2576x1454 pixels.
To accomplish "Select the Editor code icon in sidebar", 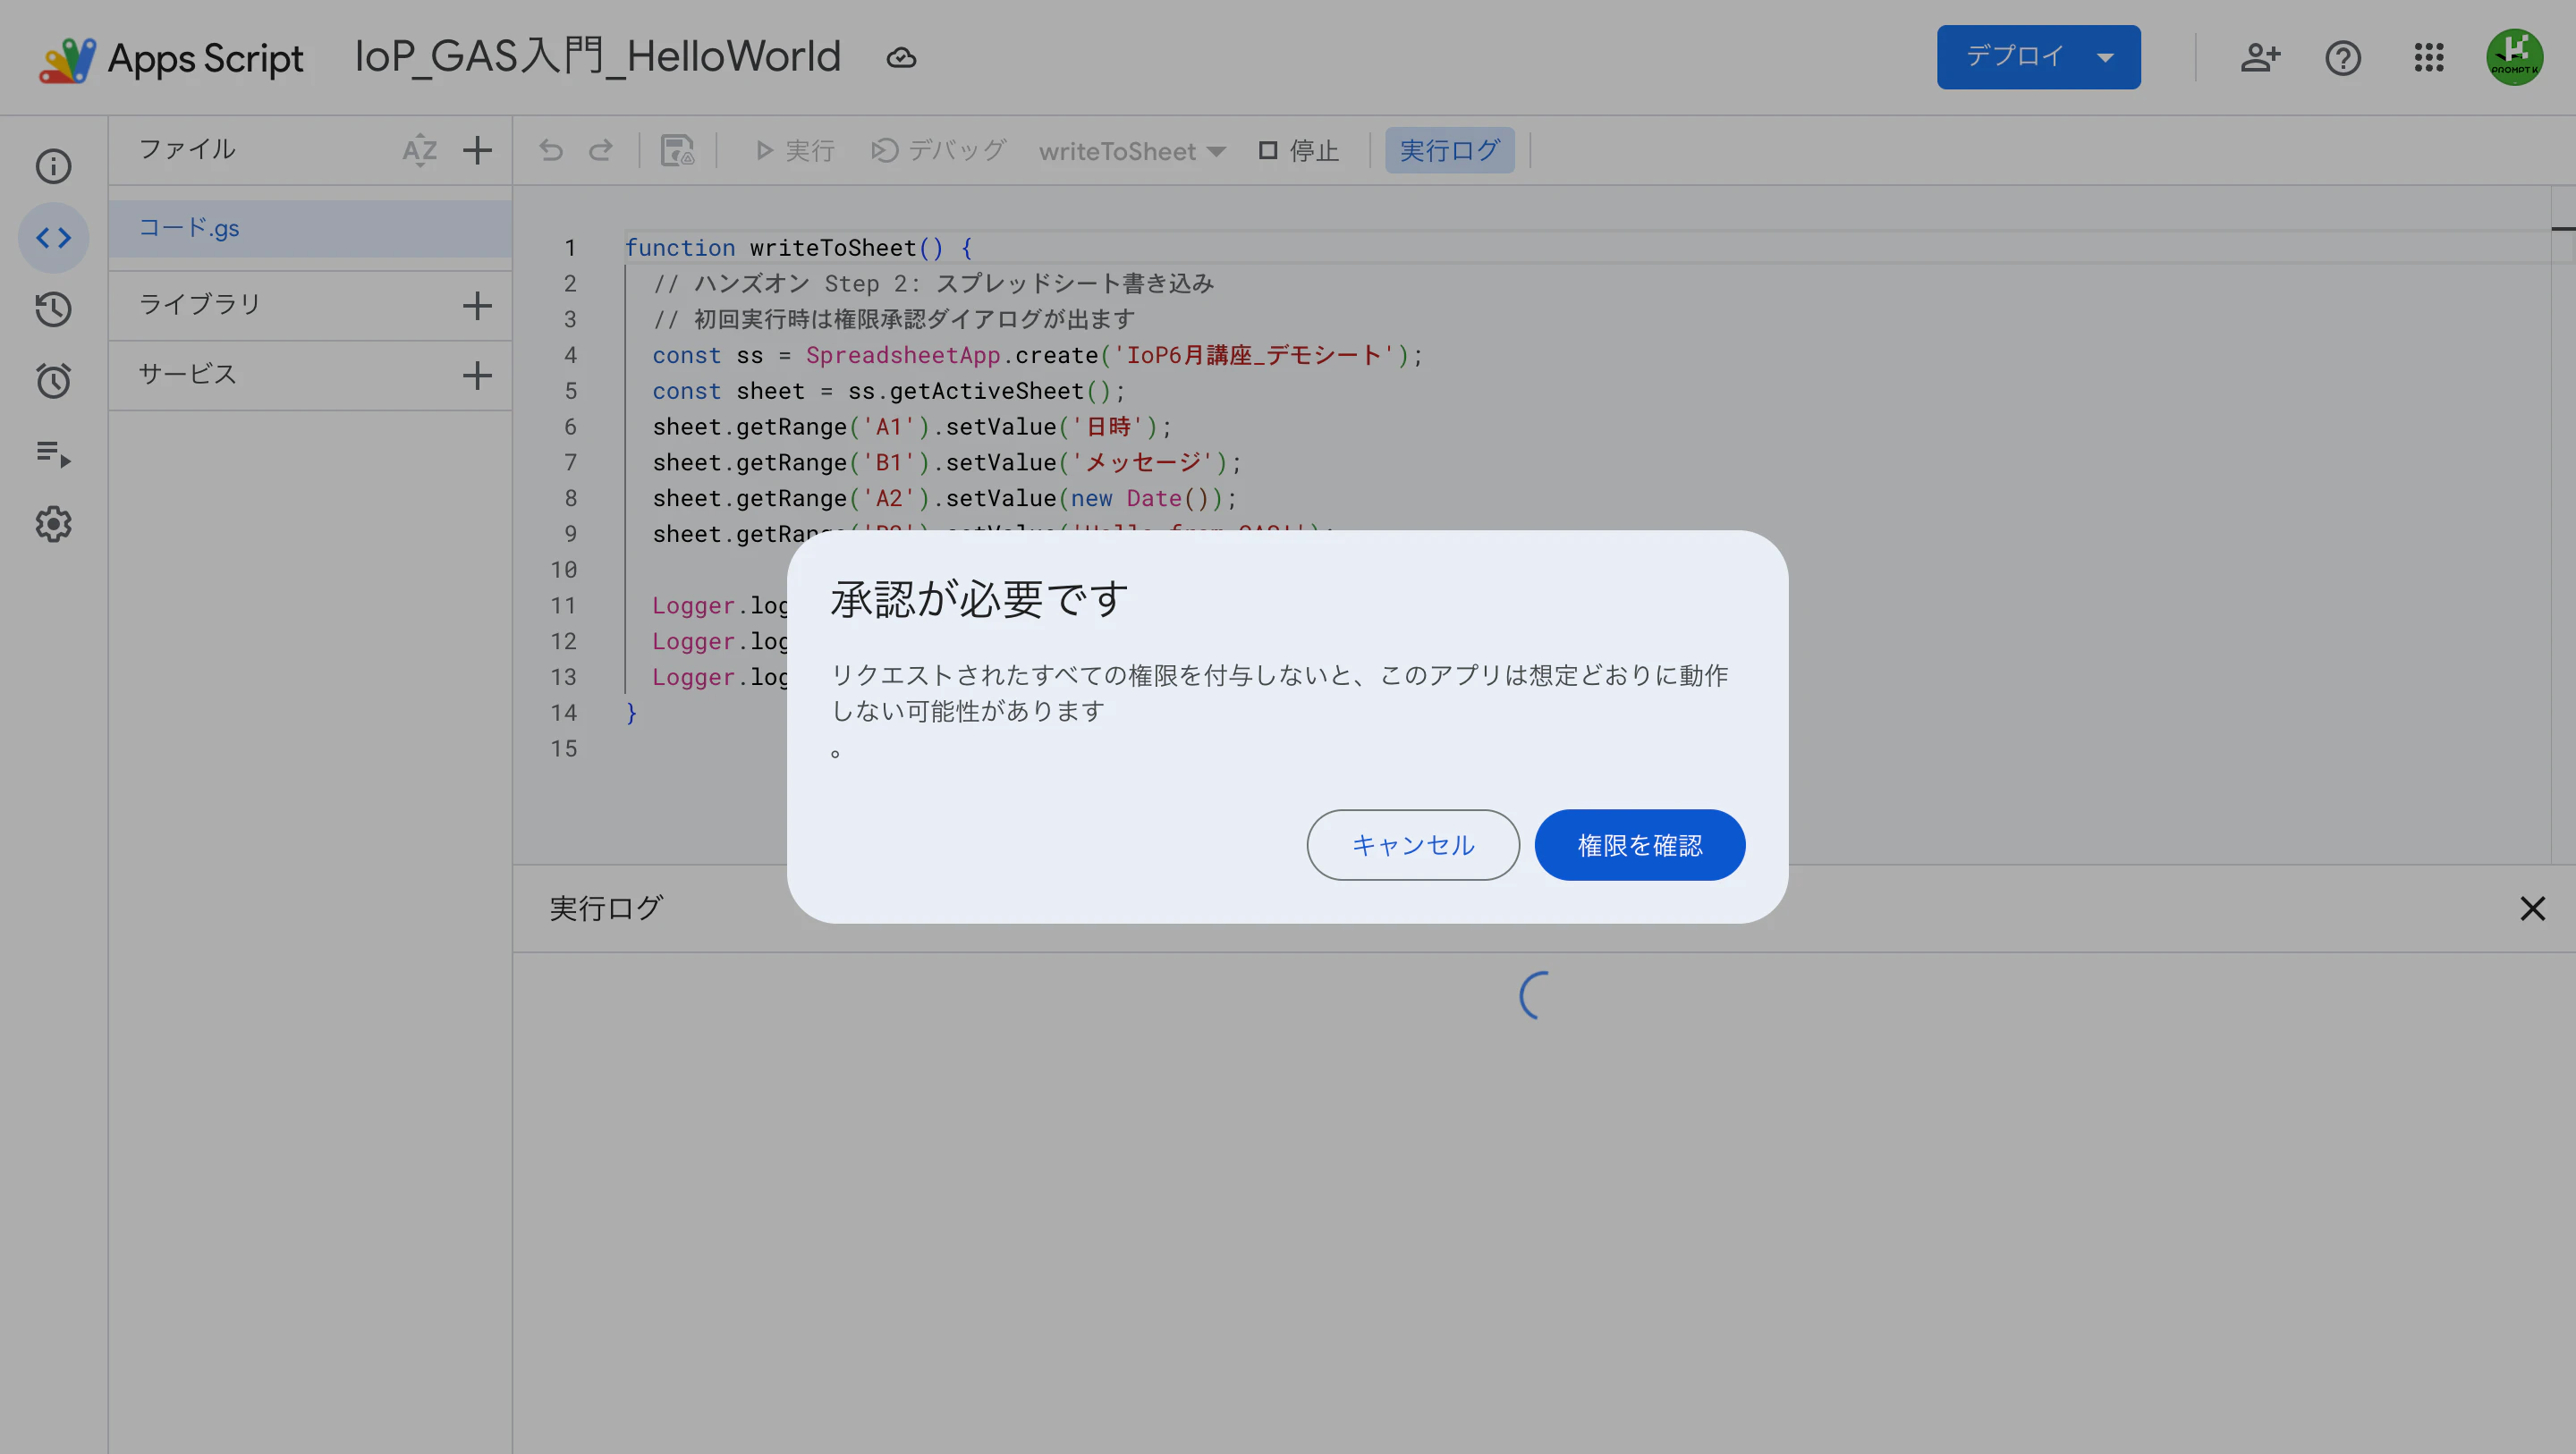I will (54, 238).
